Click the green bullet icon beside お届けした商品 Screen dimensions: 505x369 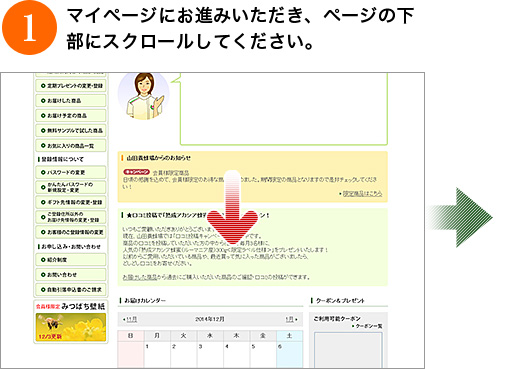pos(43,101)
